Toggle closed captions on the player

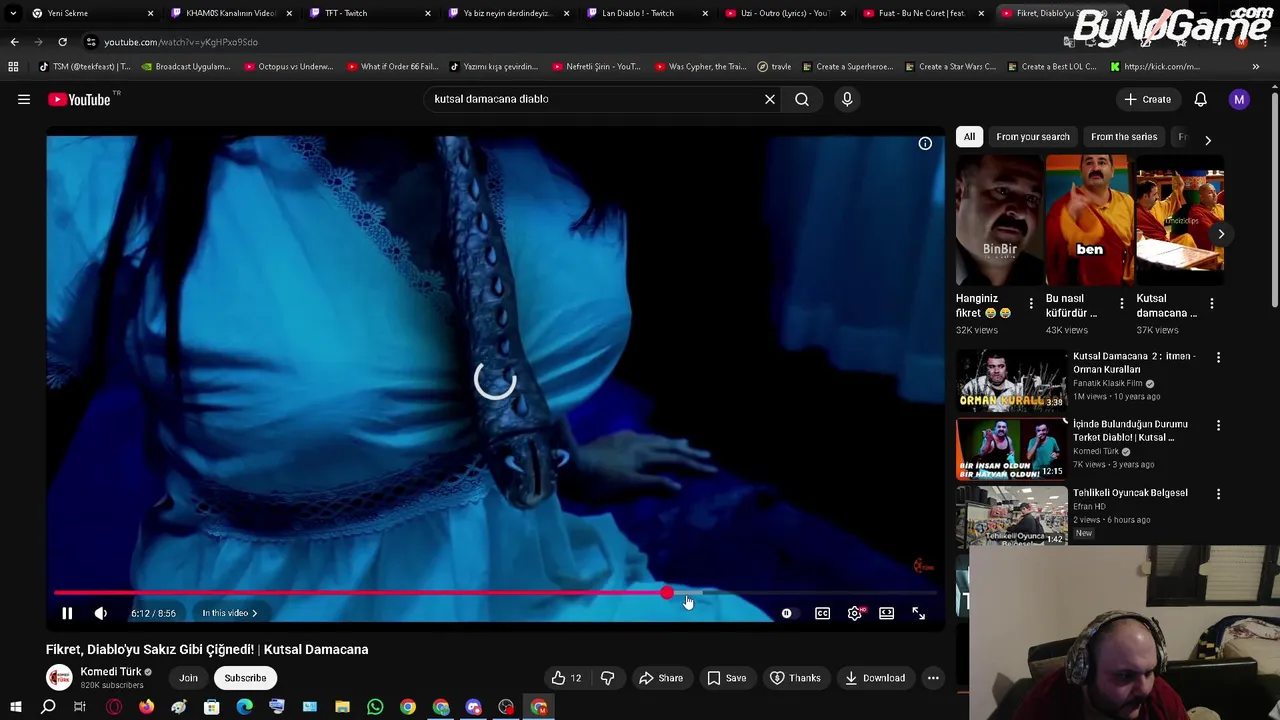point(822,613)
